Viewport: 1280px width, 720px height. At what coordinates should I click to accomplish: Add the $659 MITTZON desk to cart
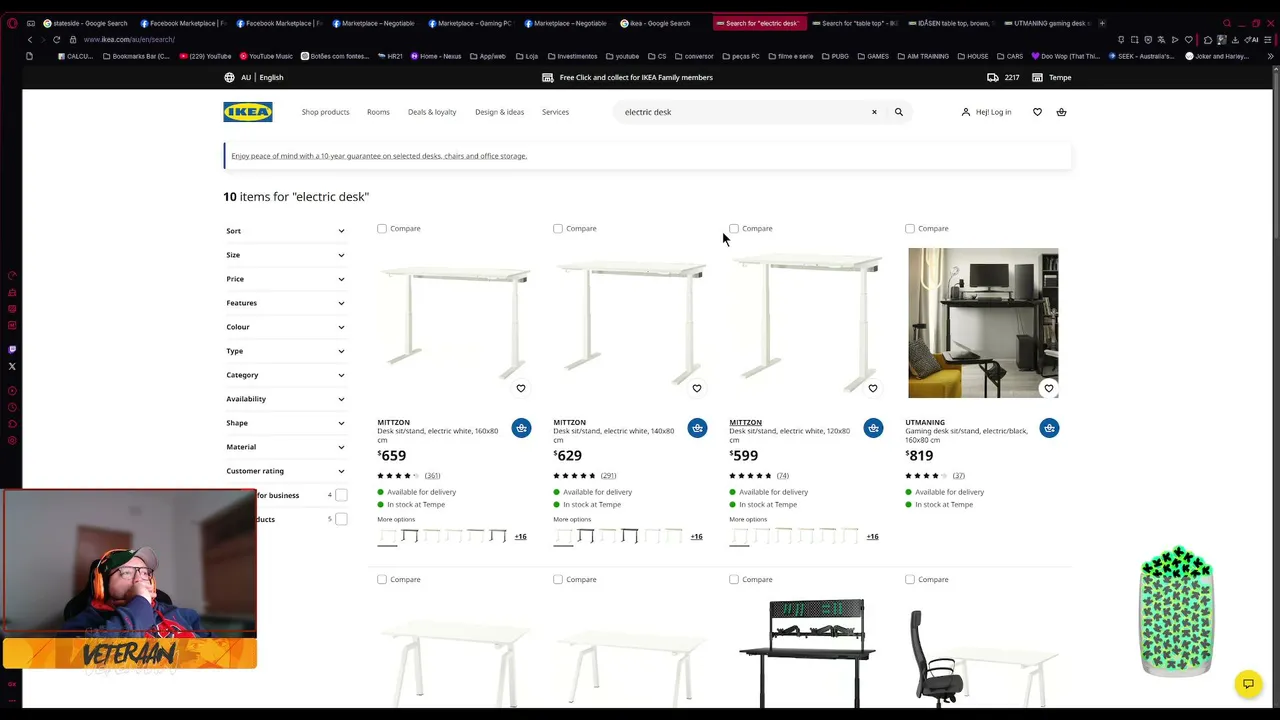(521, 428)
